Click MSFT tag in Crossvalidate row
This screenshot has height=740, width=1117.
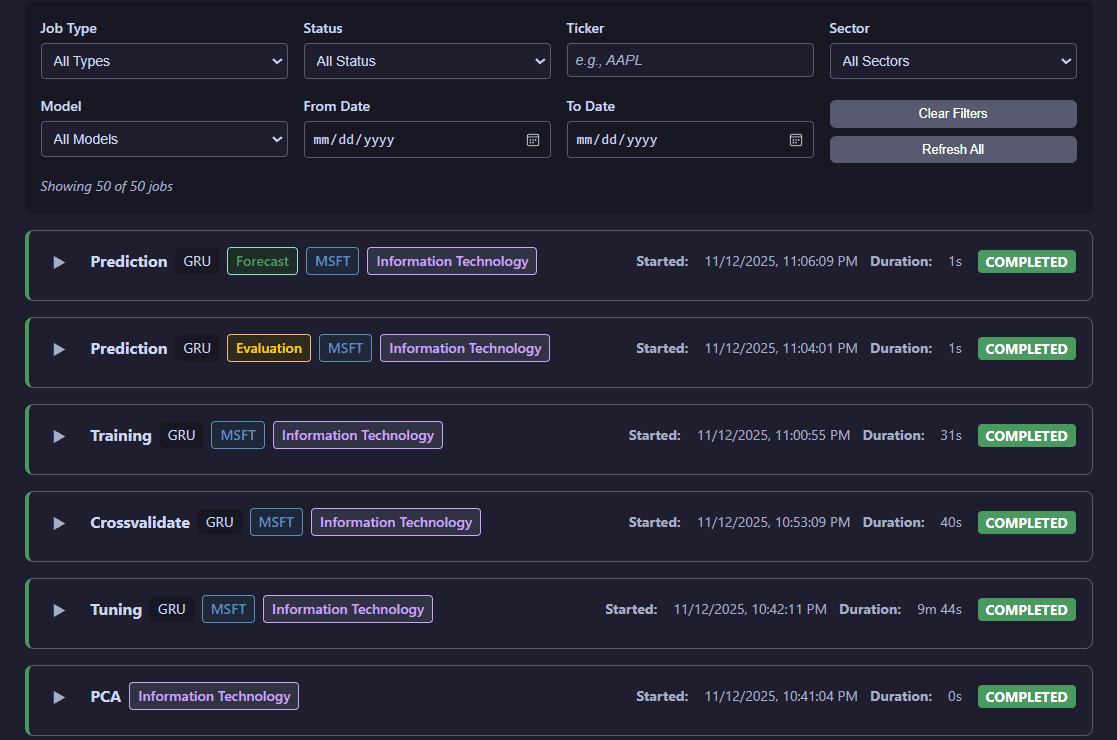pos(276,522)
